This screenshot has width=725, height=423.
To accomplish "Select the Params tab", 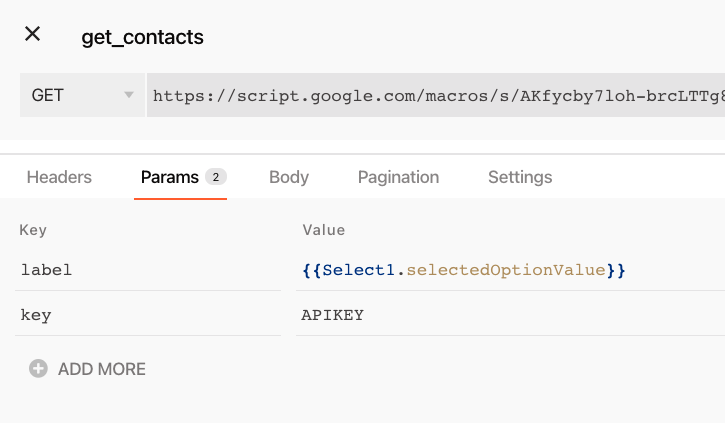I will coord(170,177).
